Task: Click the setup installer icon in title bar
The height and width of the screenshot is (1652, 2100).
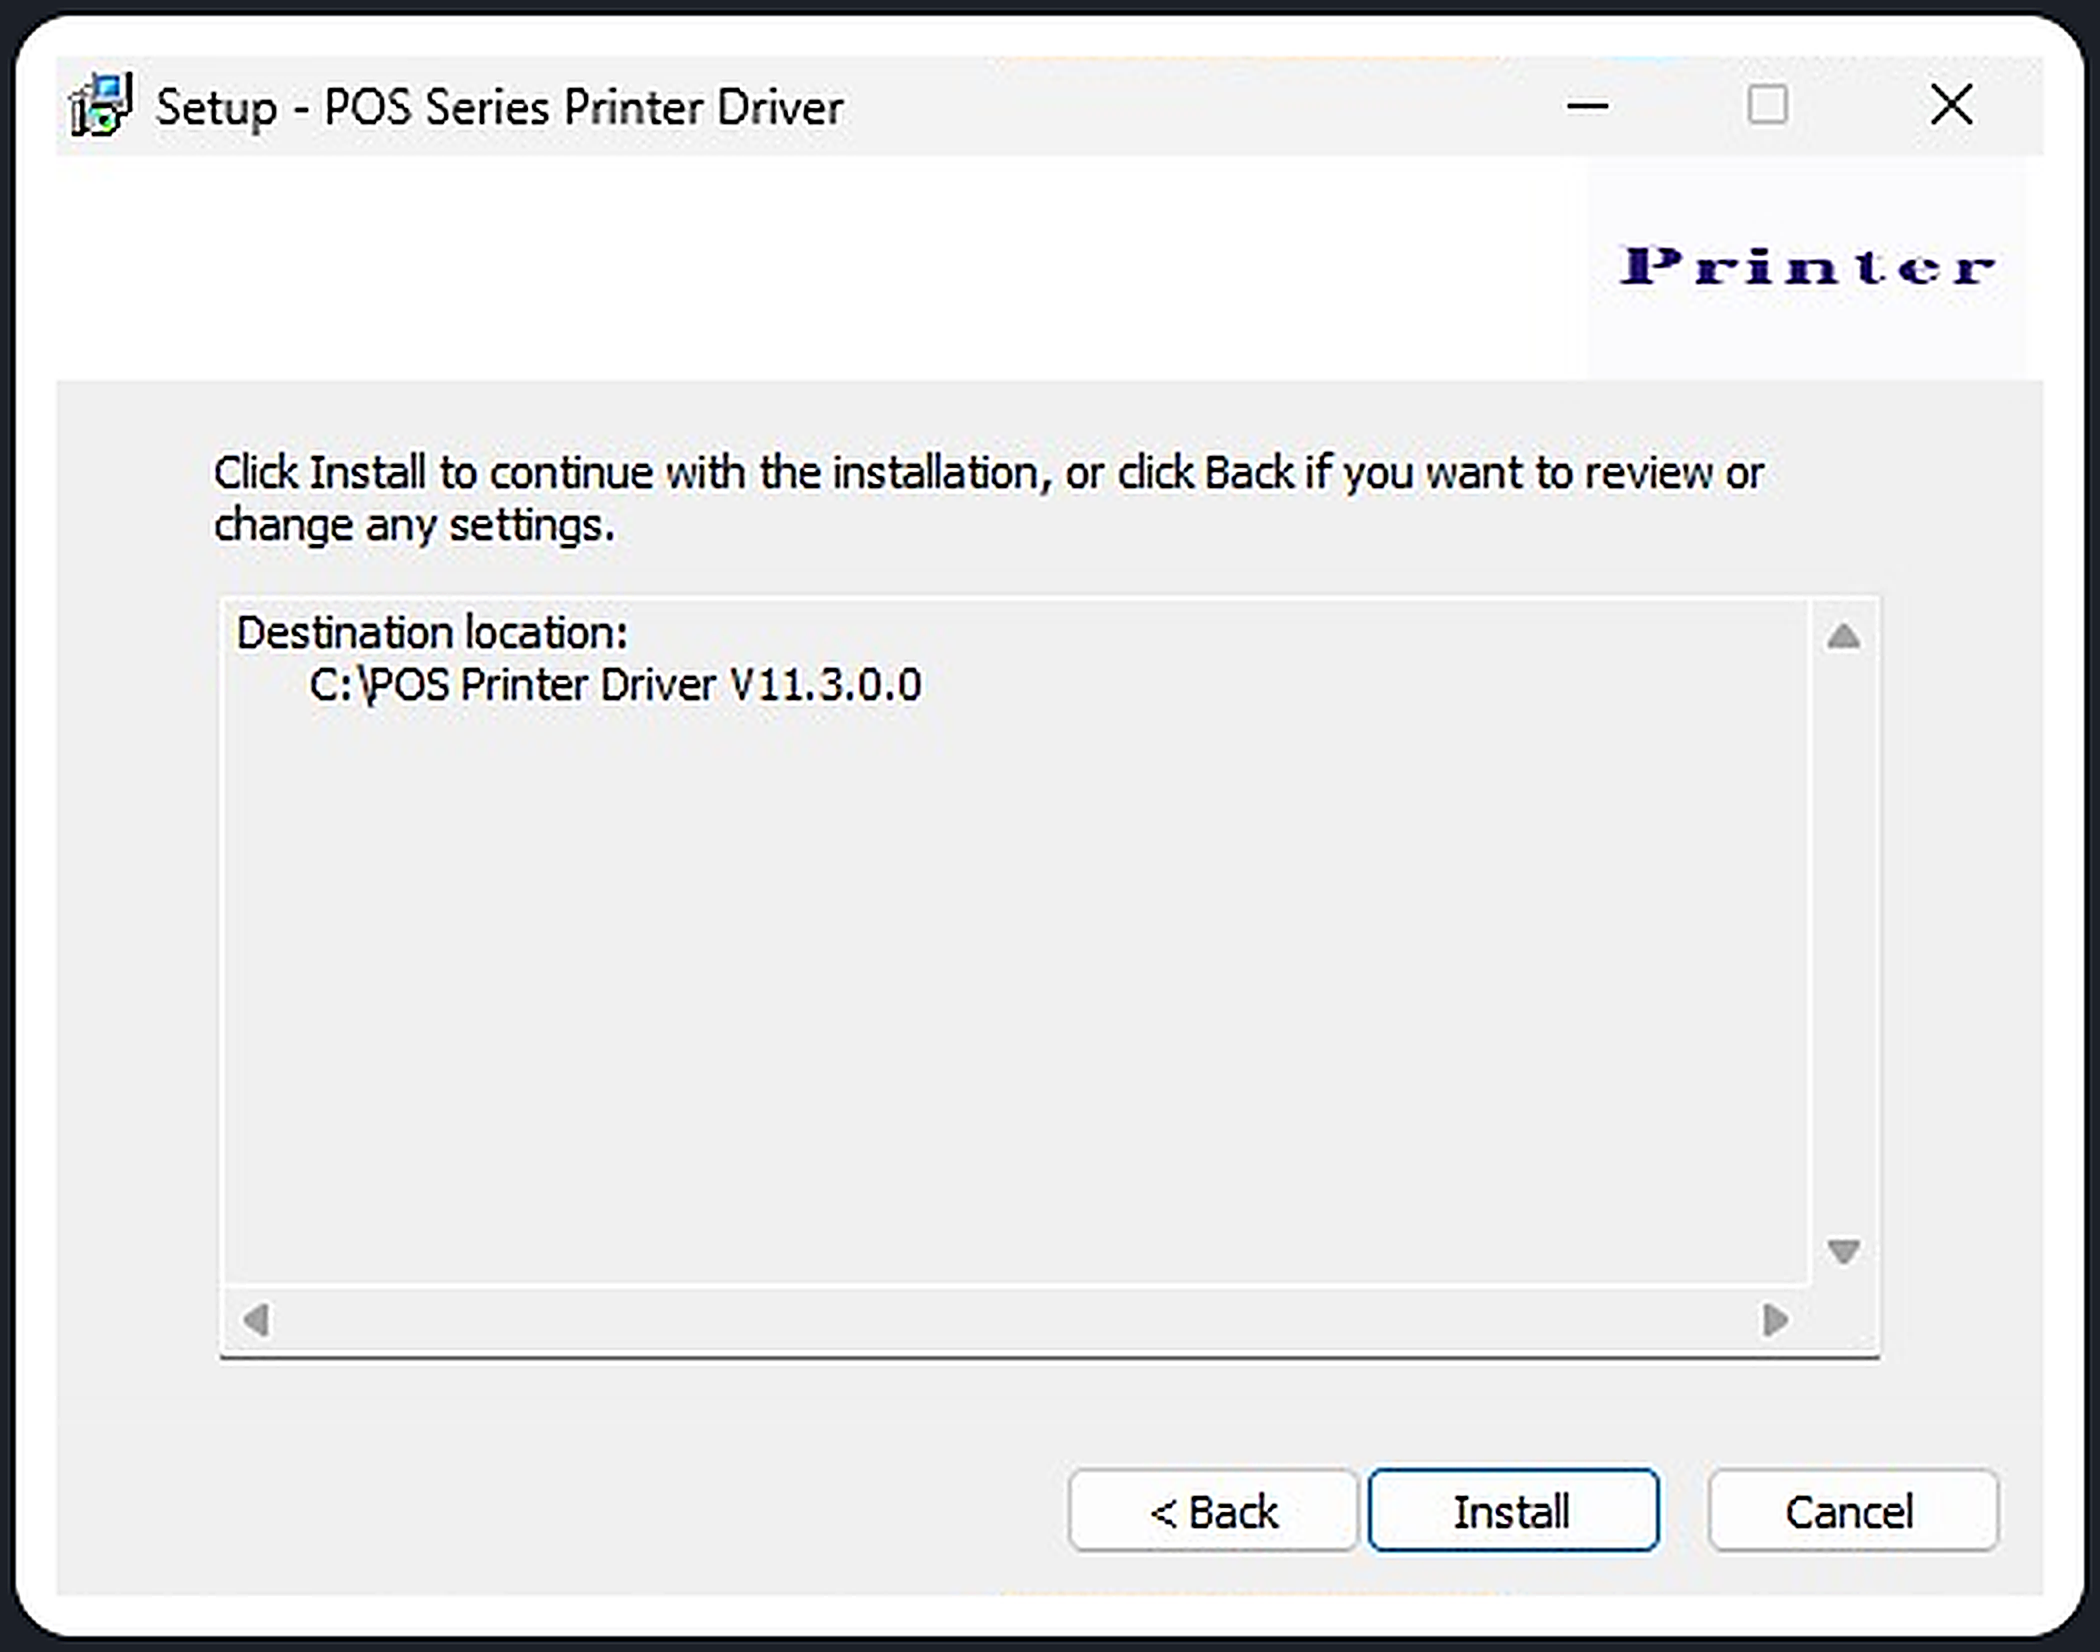Action: [100, 105]
